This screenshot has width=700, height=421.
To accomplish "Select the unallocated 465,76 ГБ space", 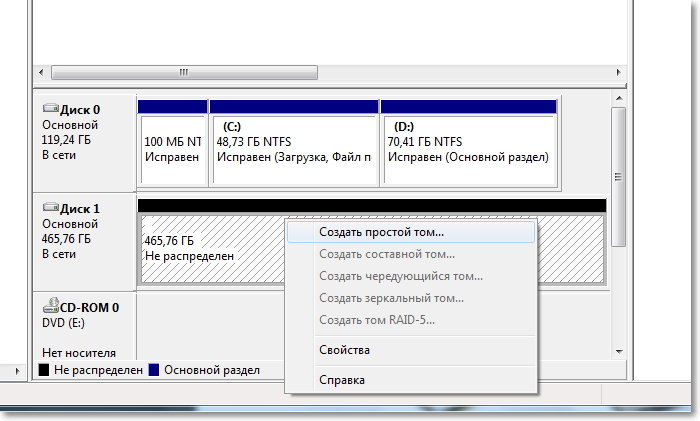I will 210,248.
